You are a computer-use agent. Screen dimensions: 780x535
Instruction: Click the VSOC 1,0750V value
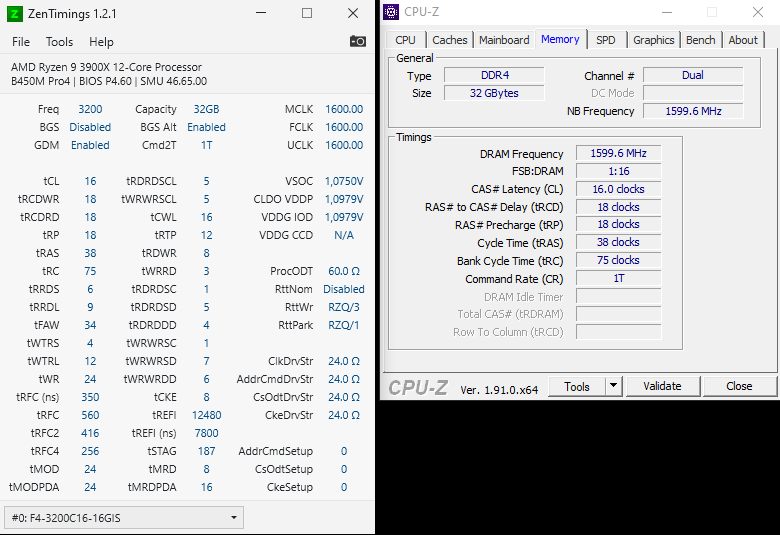pyautogui.click(x=344, y=181)
